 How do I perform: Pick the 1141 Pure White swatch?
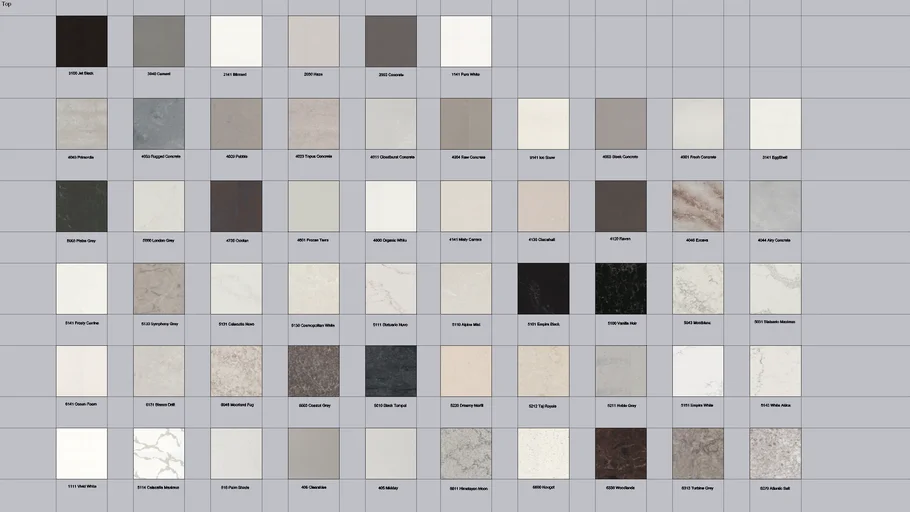click(x=466, y=41)
